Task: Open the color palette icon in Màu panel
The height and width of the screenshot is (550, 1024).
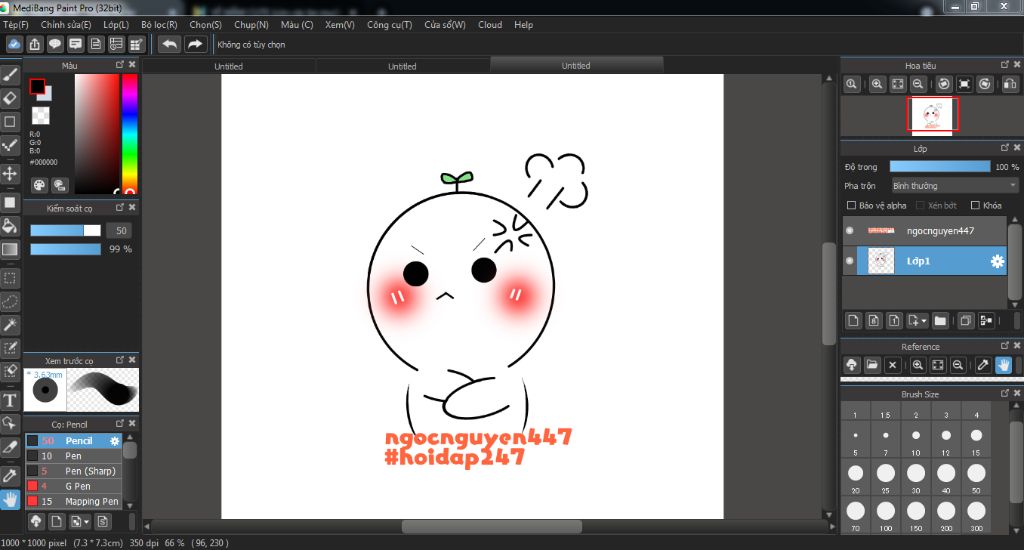Action: (39, 185)
